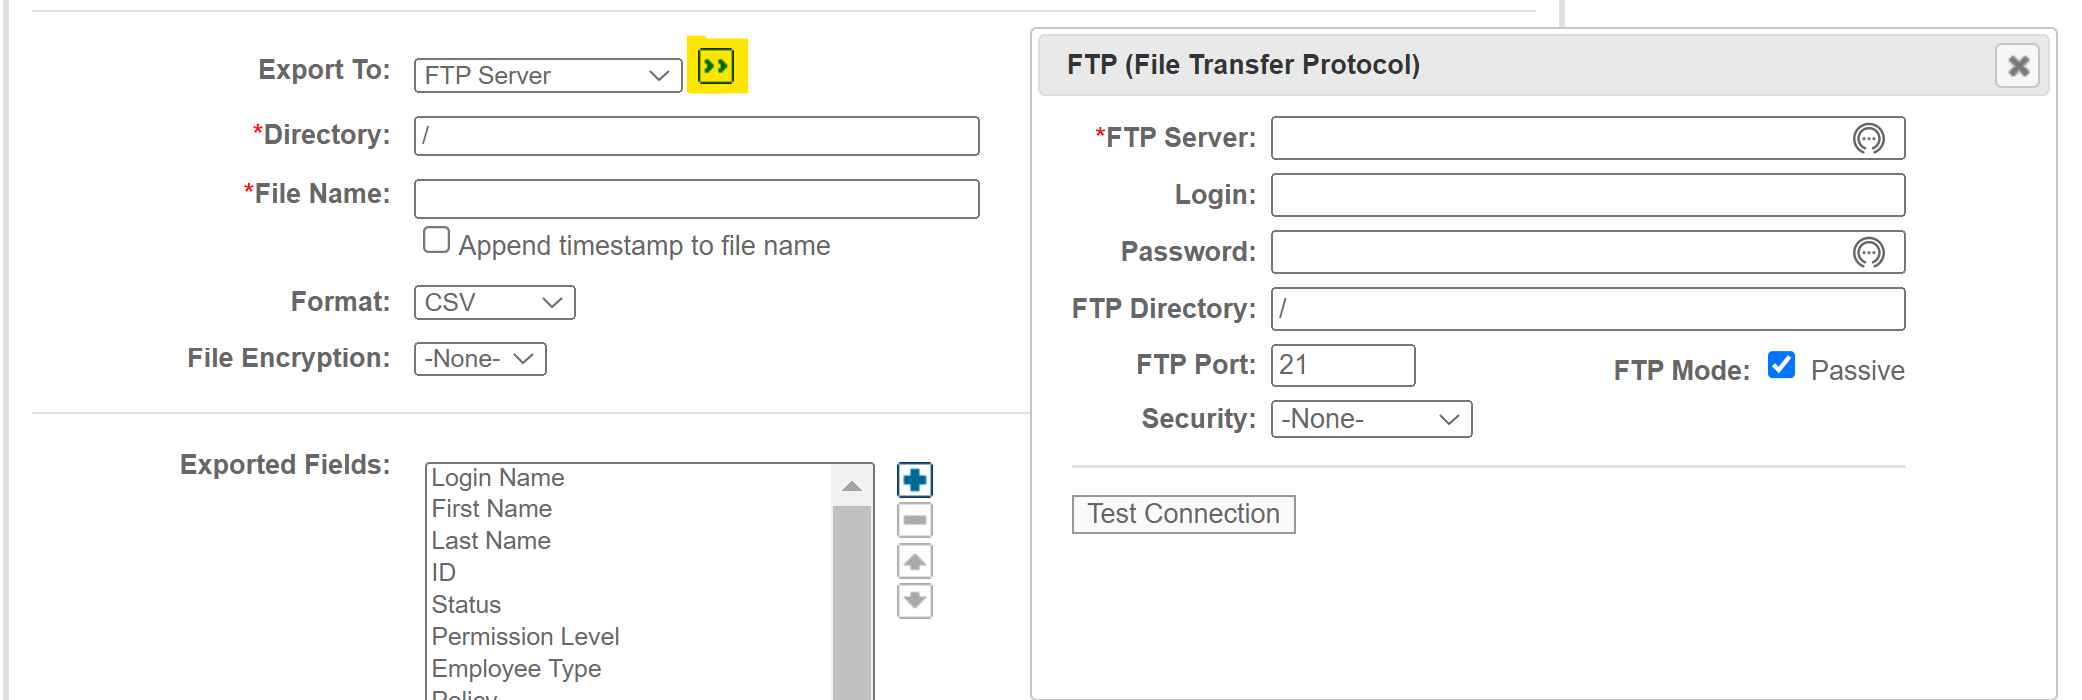Viewport: 2082px width, 700px height.
Task: Open the Format CSV dropdown
Action: [x=495, y=302]
